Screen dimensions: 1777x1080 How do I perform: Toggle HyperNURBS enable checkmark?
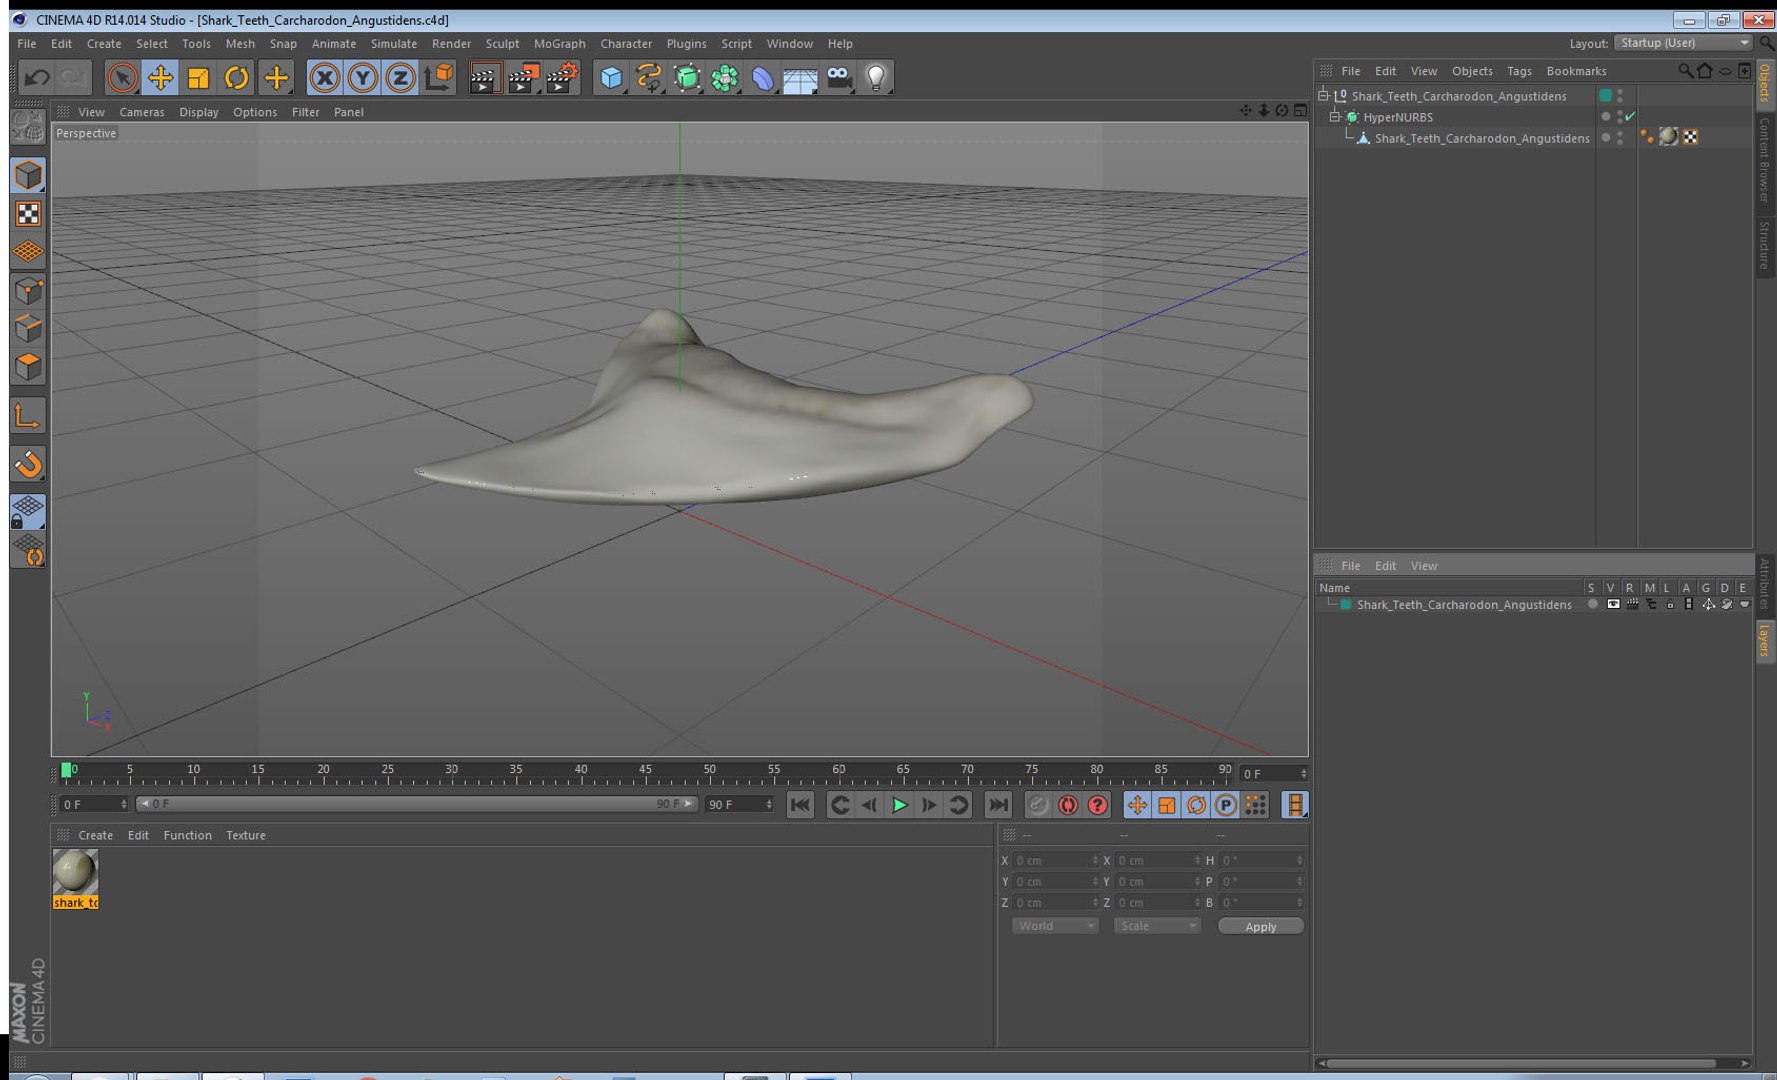coord(1630,117)
